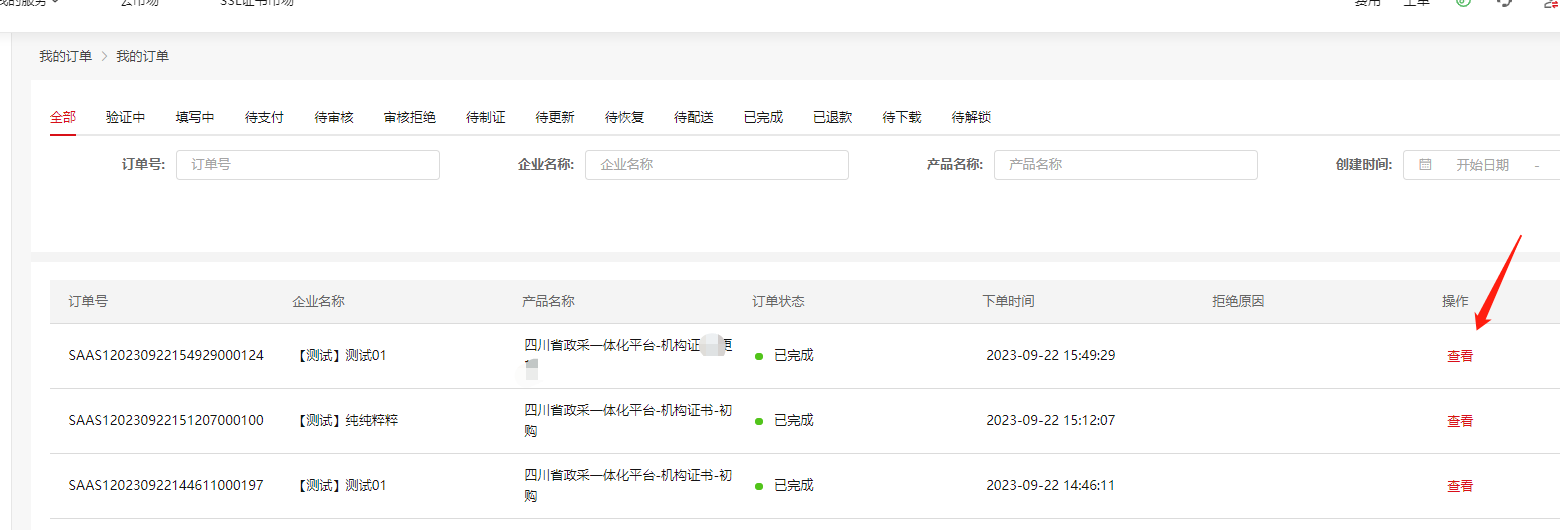Focus the 订单号 search input
This screenshot has height=530, width=1560.
pyautogui.click(x=308, y=165)
